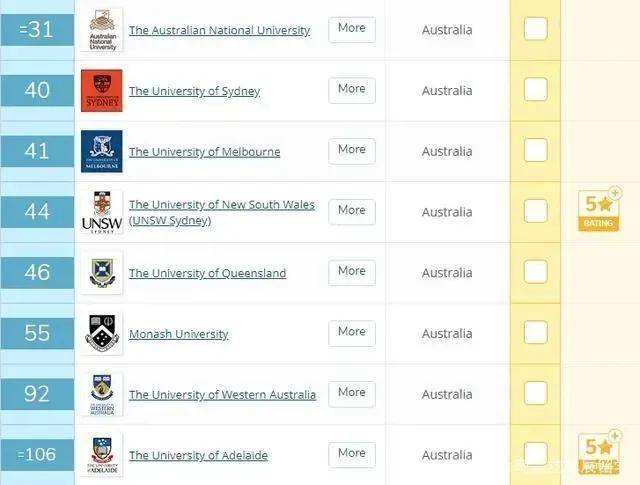Select the checkbox for Australian National University
This screenshot has width=640, height=485.
pos(536,29)
